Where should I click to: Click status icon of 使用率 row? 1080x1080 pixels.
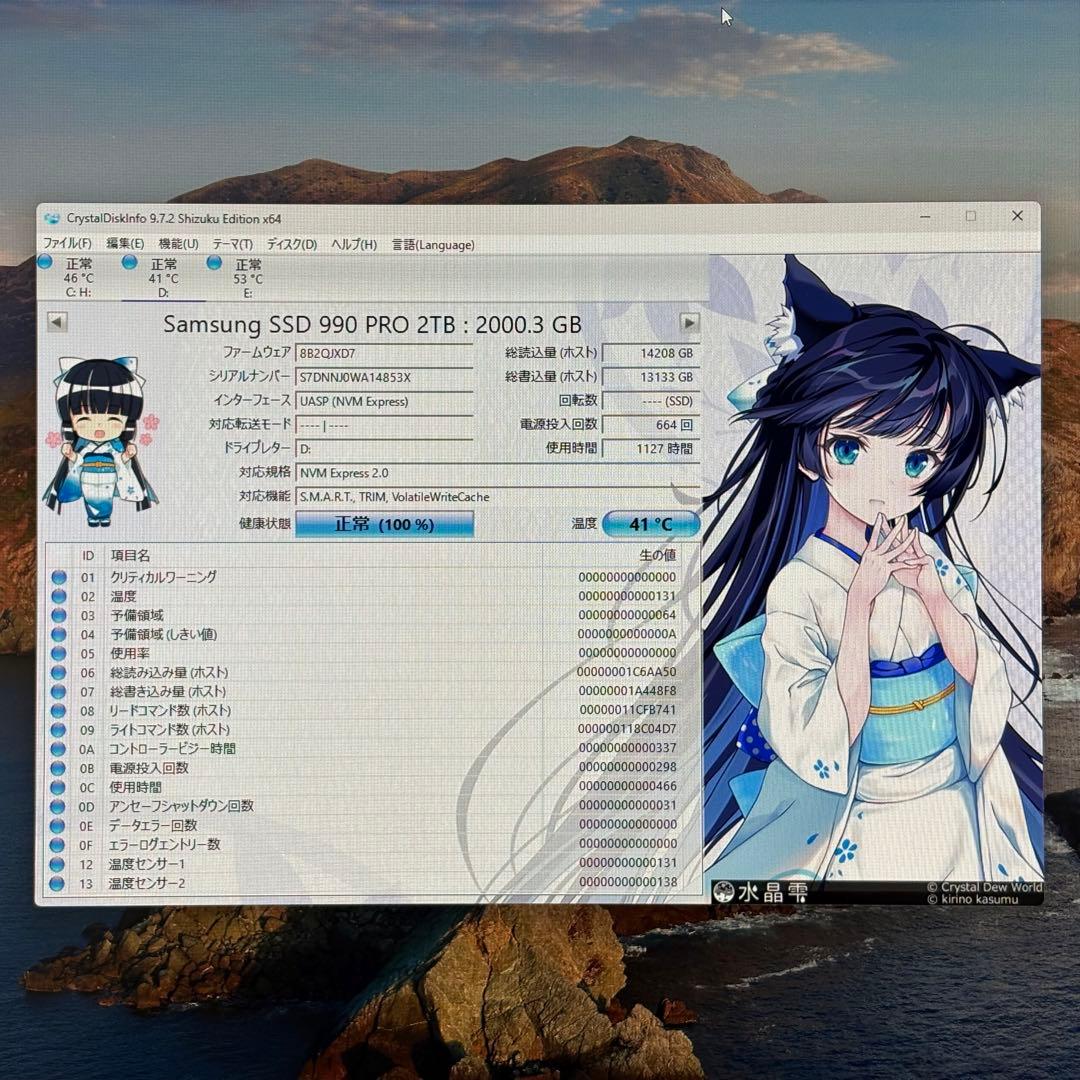pyautogui.click(x=59, y=653)
